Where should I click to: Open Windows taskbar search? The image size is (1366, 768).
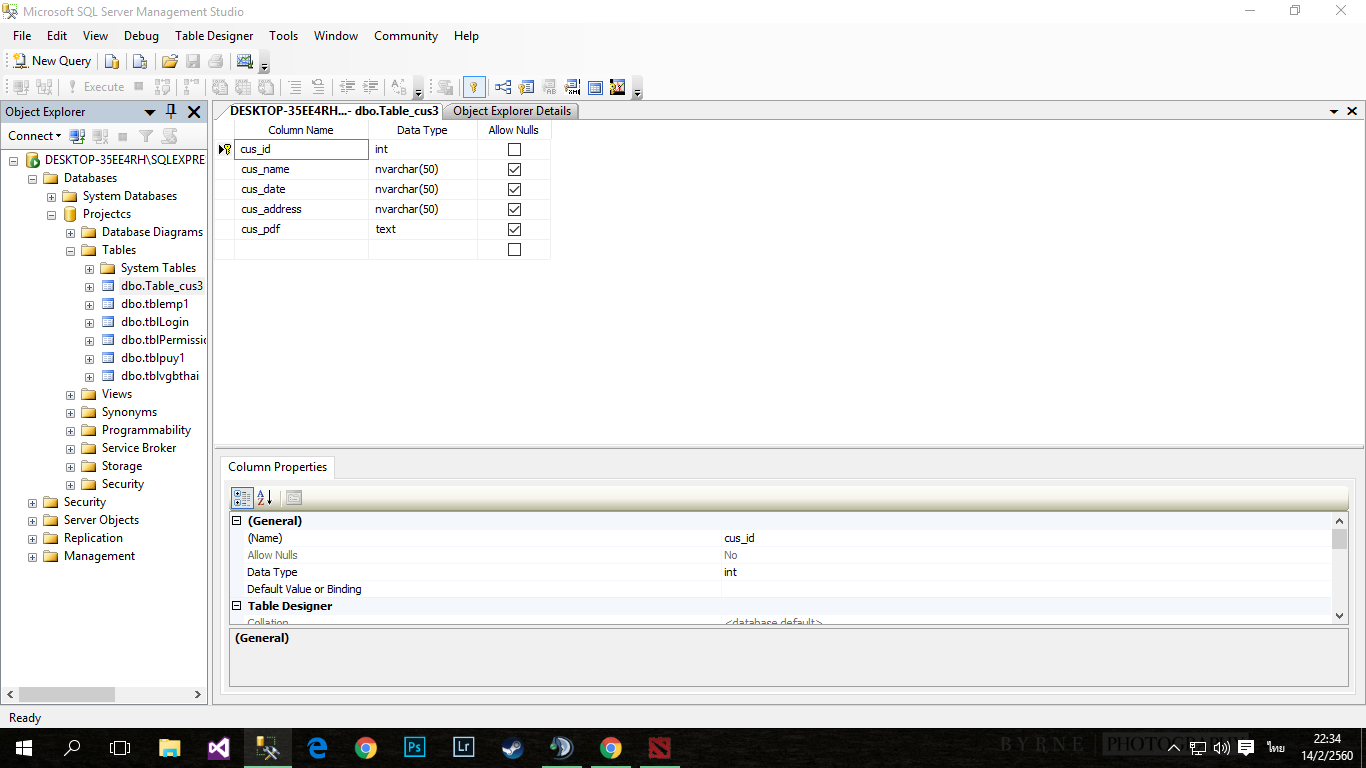(72, 748)
